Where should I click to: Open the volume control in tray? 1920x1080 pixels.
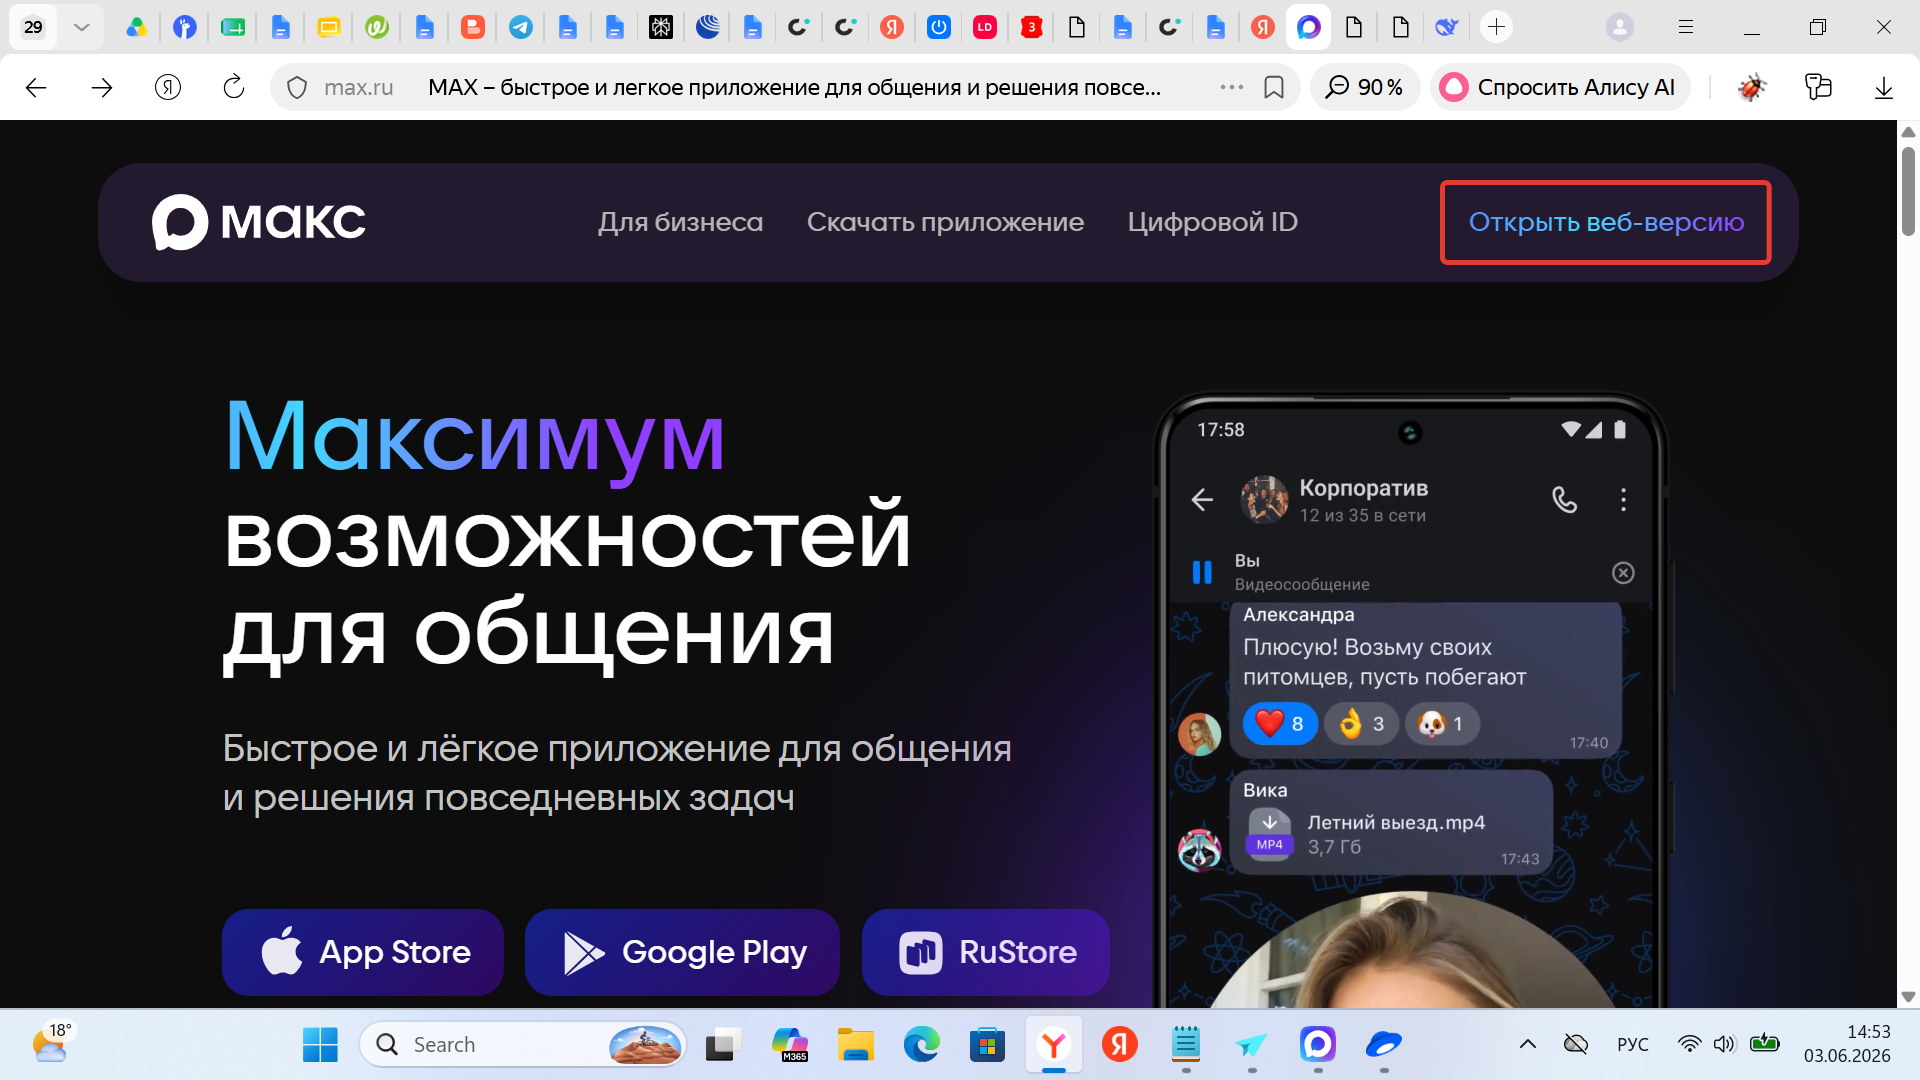(1723, 1044)
